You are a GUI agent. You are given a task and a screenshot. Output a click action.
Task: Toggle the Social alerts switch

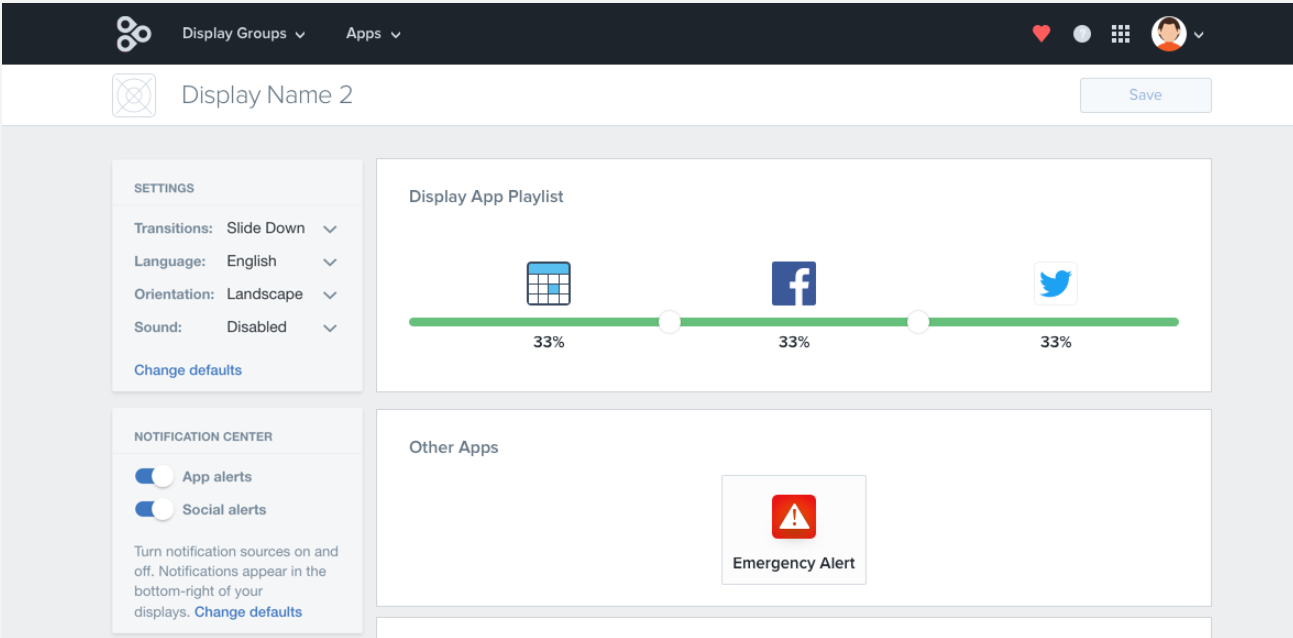click(154, 509)
